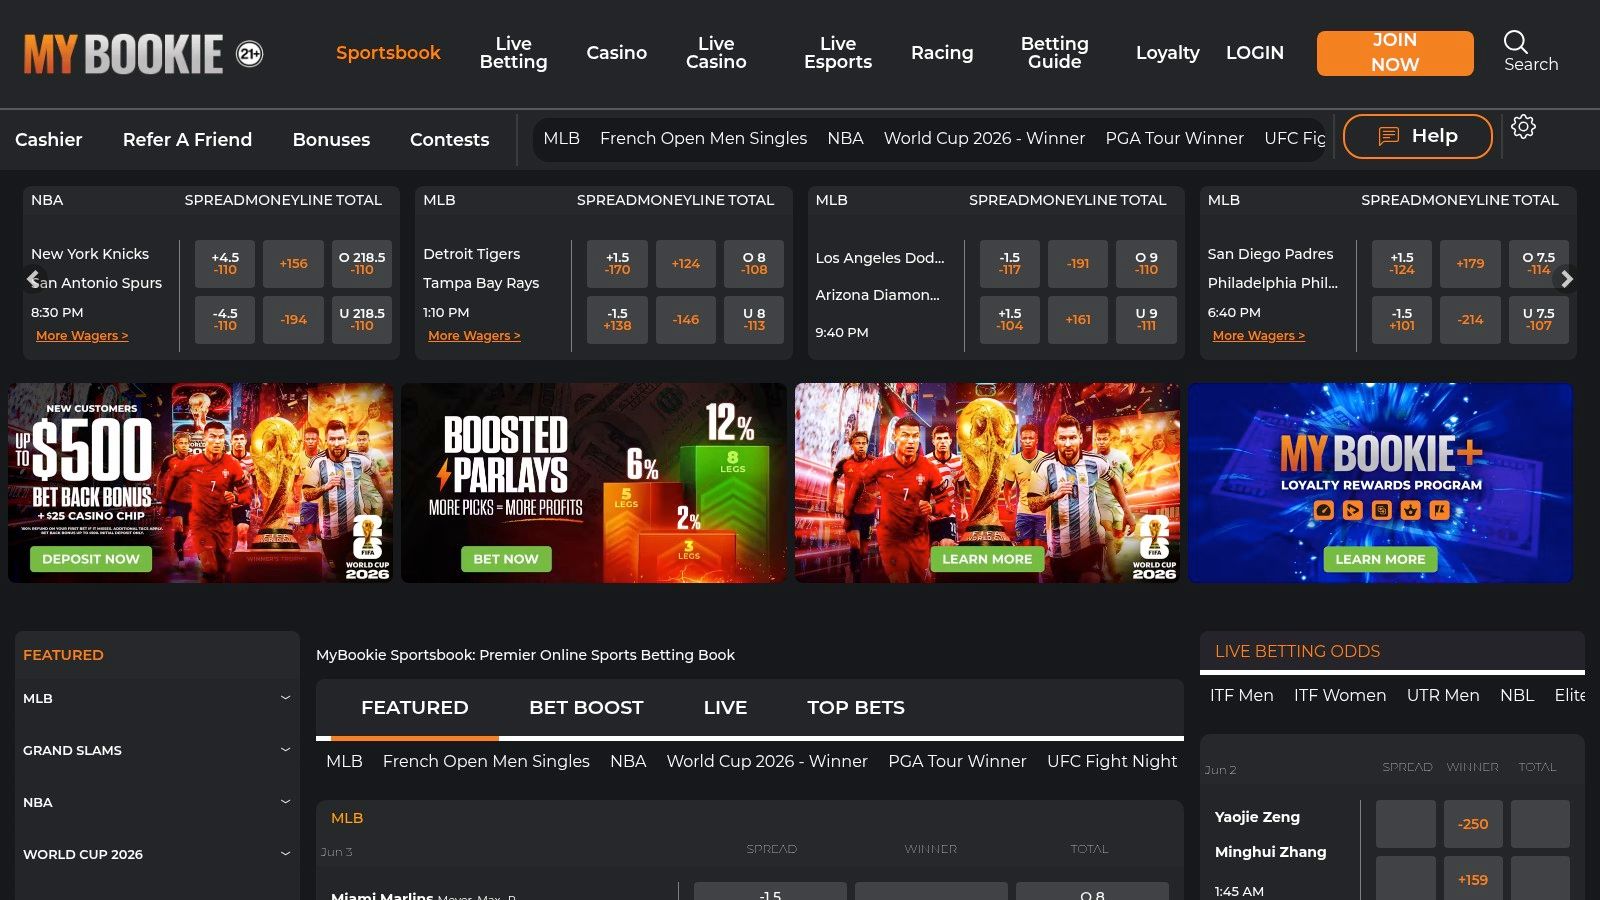This screenshot has width=1600, height=900.
Task: Pick Phillies -214 moneyline
Action: (1470, 320)
